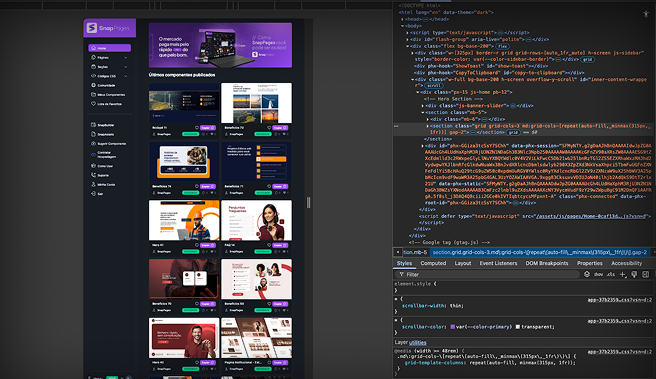This screenshot has height=379, width=656.
Task: Click the New Style Rule plus icon
Action: click(623, 274)
